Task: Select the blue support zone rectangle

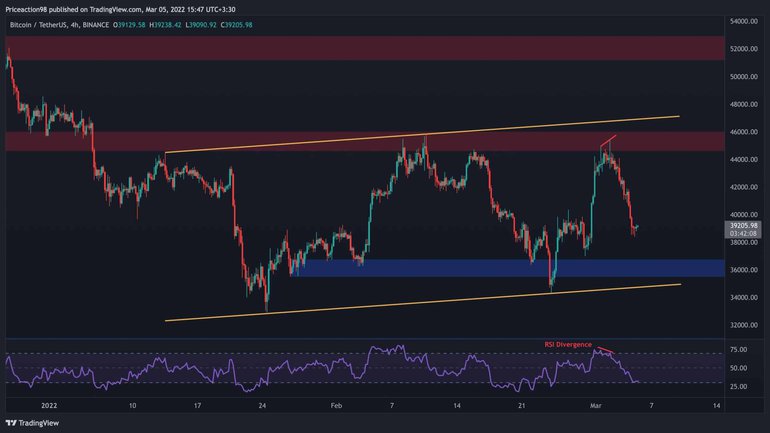Action: (508, 268)
